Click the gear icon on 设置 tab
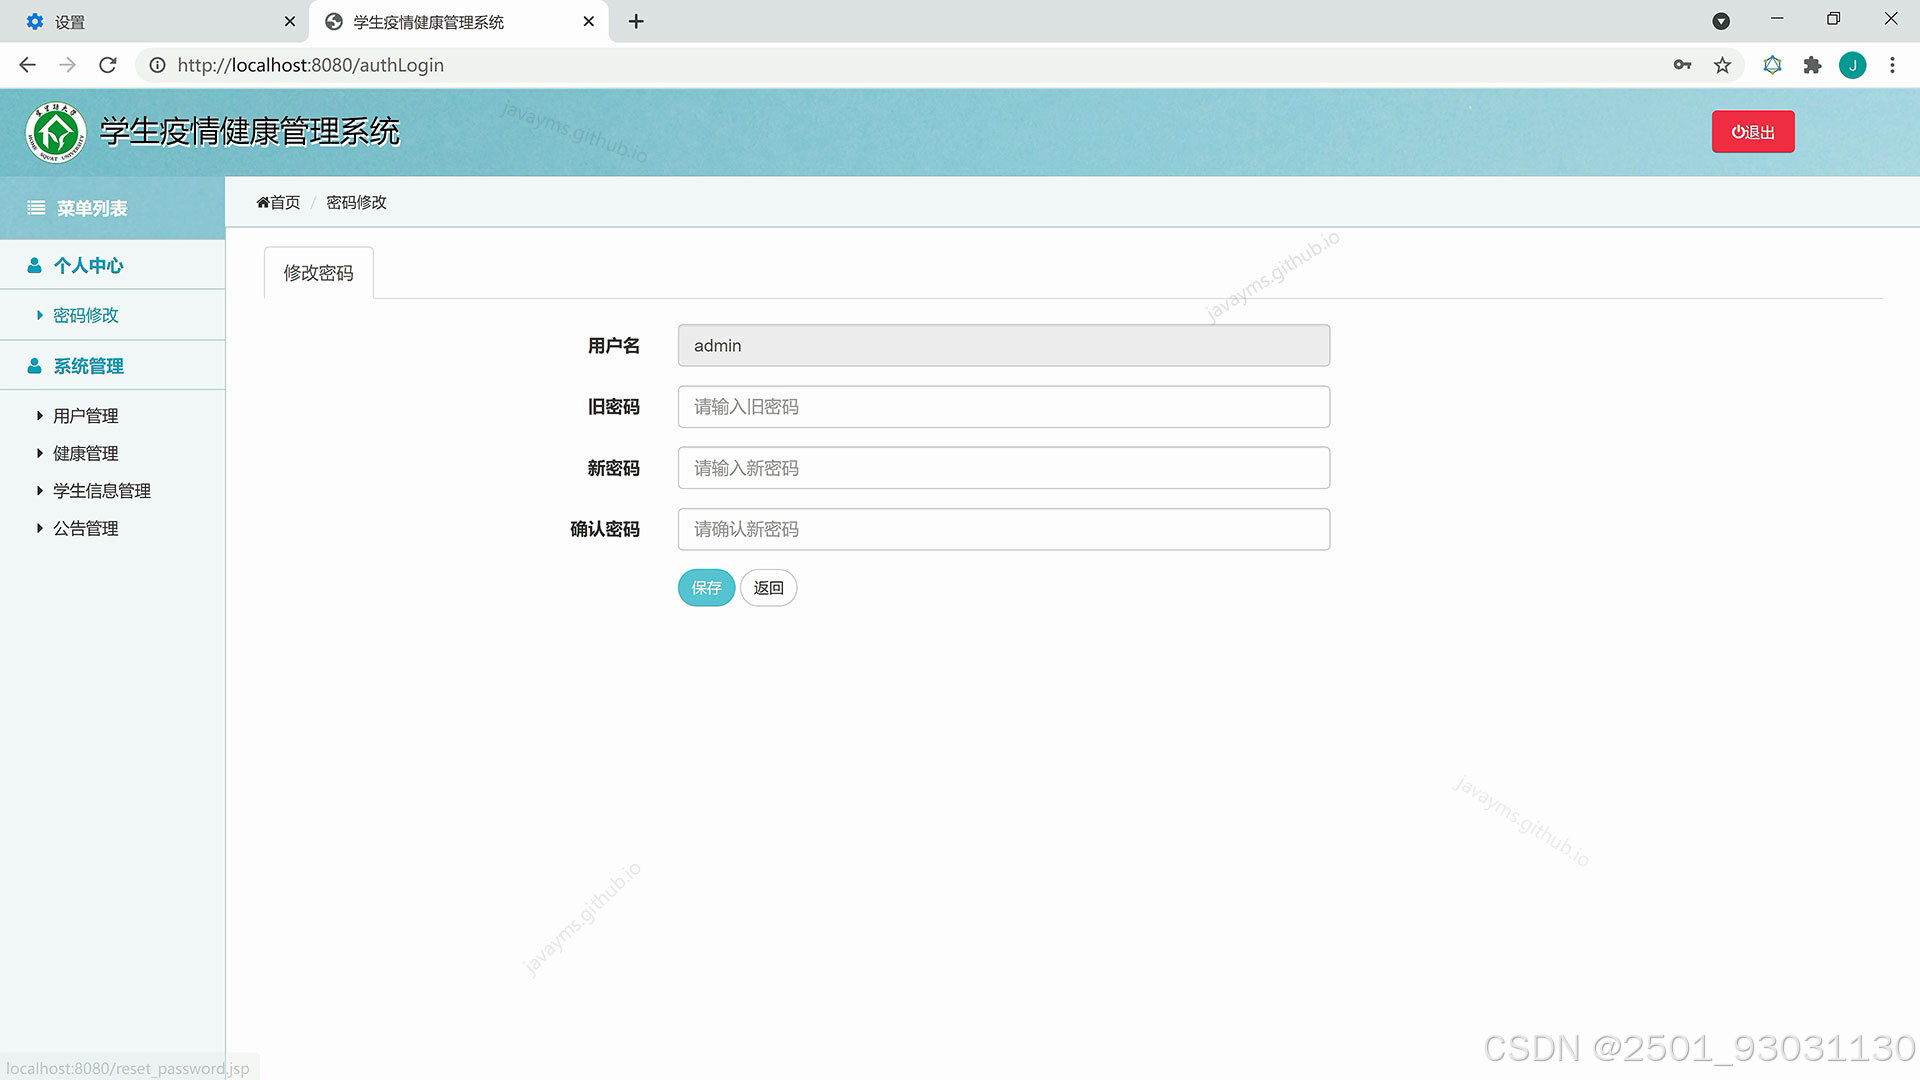The width and height of the screenshot is (1920, 1080). click(x=35, y=21)
